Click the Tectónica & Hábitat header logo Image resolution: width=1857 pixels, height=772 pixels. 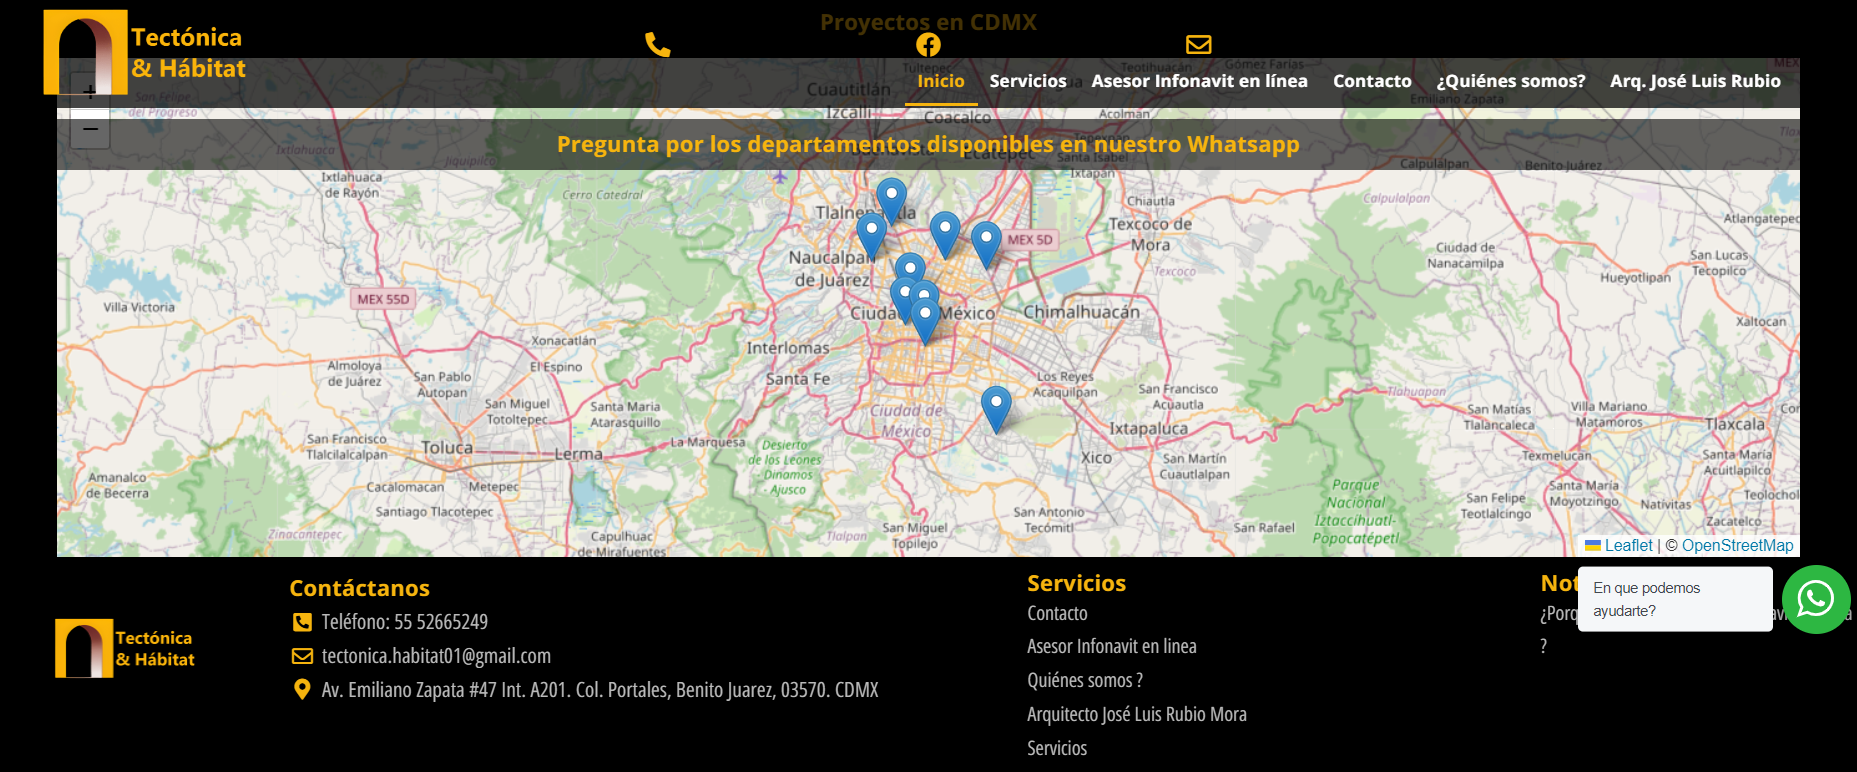[x=145, y=53]
